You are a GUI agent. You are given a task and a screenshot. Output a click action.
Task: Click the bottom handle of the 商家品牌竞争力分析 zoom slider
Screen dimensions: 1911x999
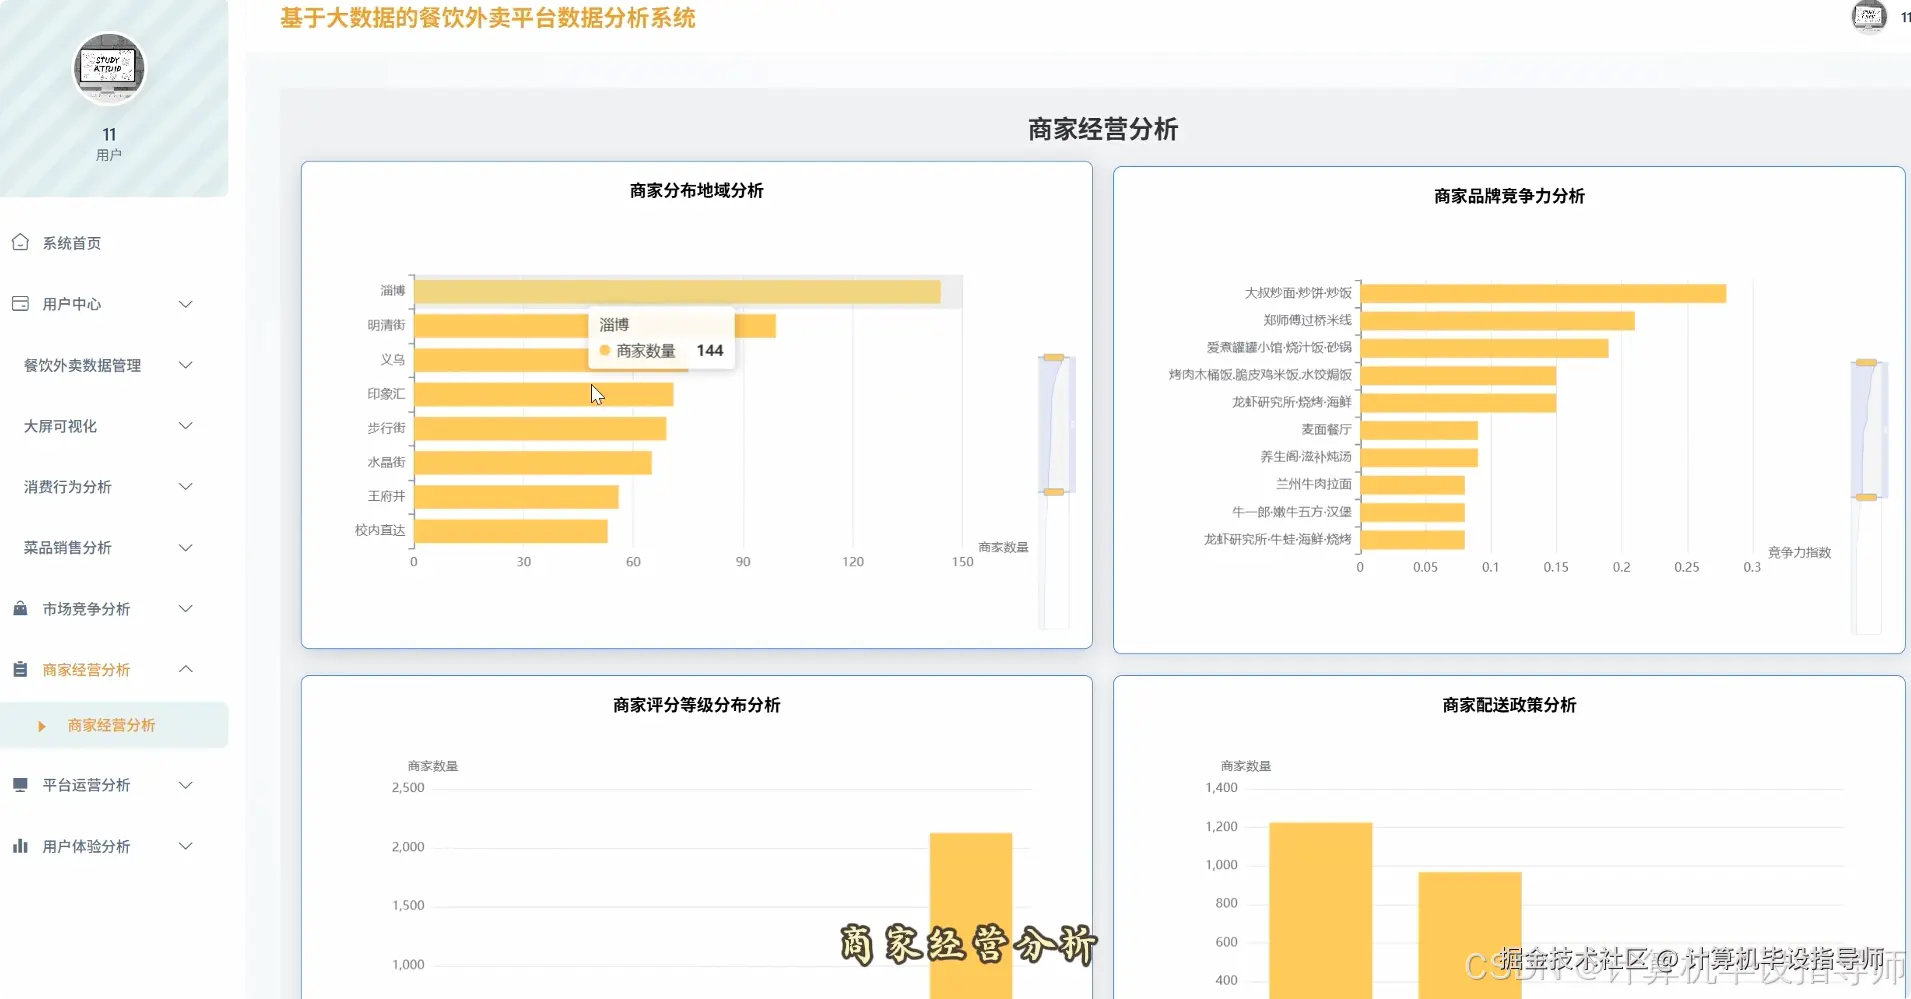coord(1866,497)
